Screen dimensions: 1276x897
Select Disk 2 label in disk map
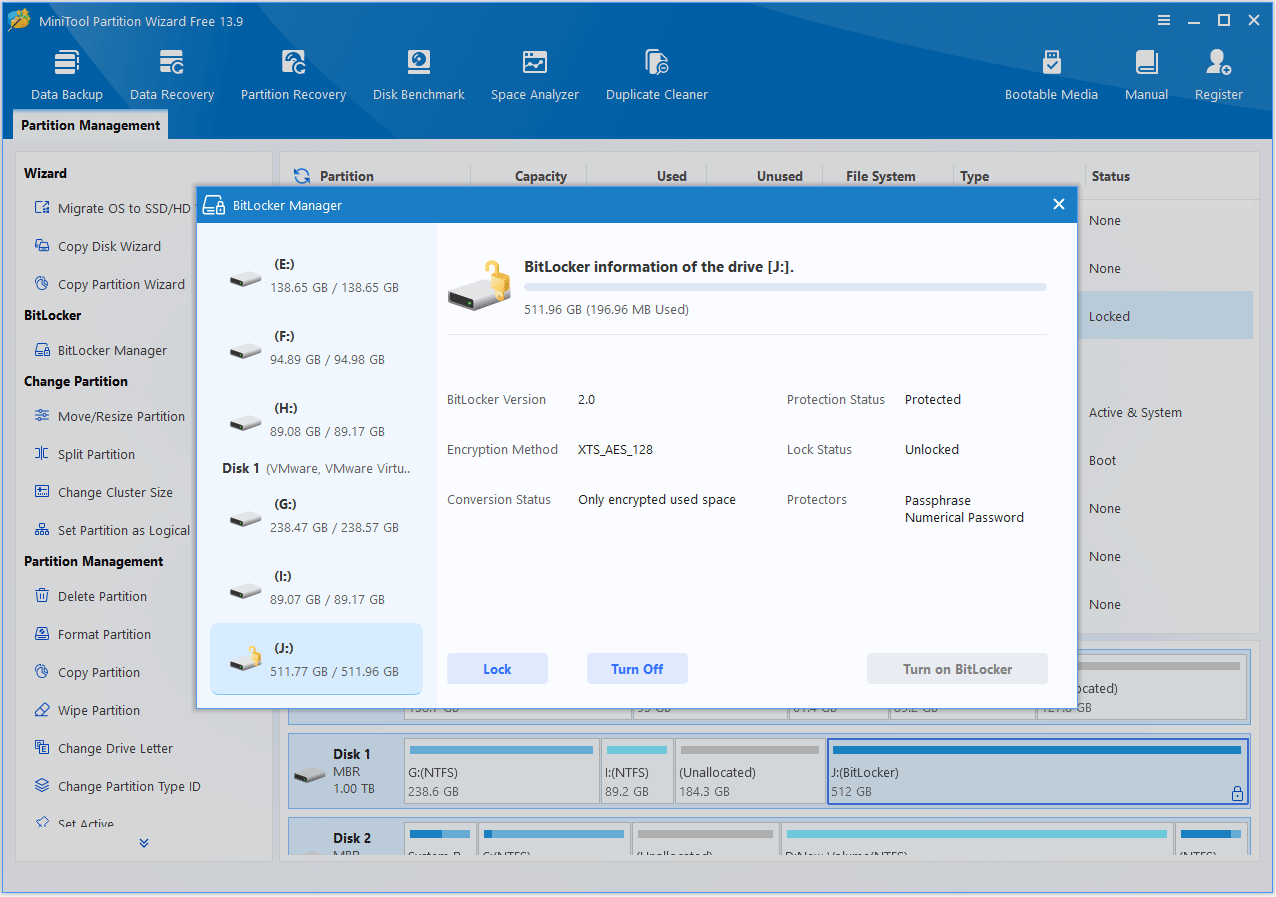(x=352, y=838)
